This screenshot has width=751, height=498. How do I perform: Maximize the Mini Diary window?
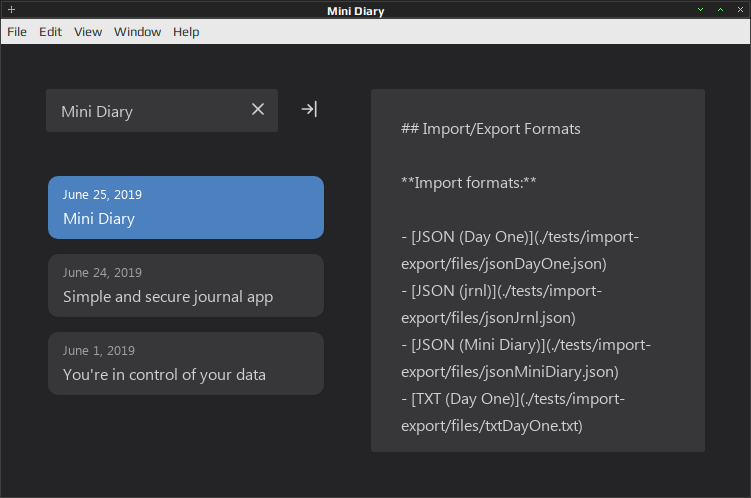[x=720, y=10]
